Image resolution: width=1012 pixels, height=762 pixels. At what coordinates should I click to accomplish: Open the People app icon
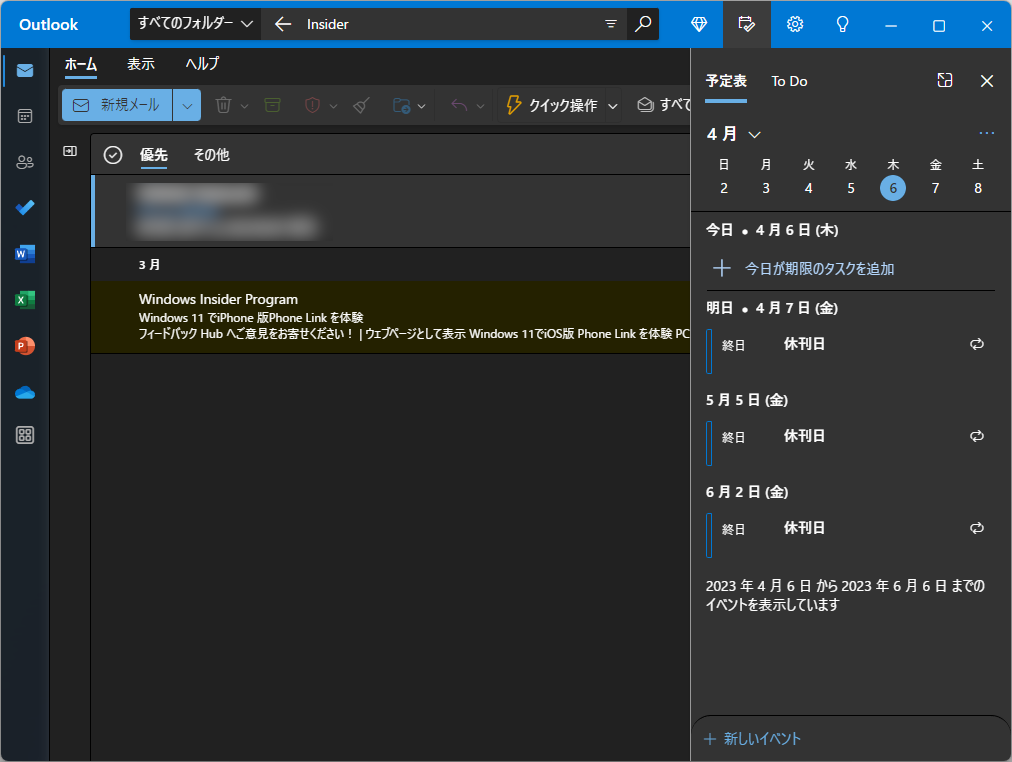(x=24, y=162)
